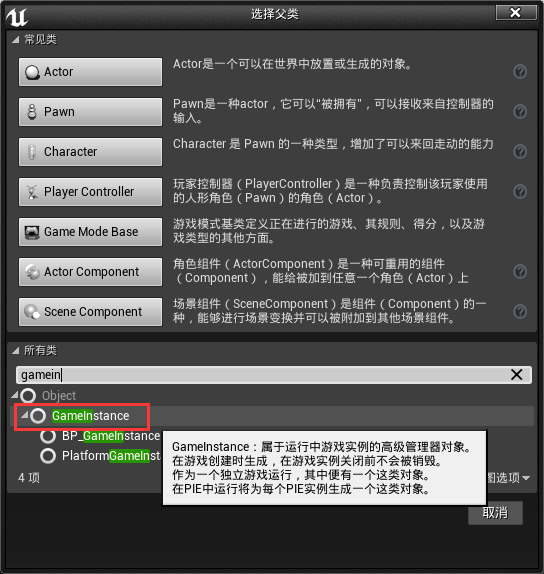Open help for the Pawn class
The height and width of the screenshot is (574, 544).
[x=520, y=111]
